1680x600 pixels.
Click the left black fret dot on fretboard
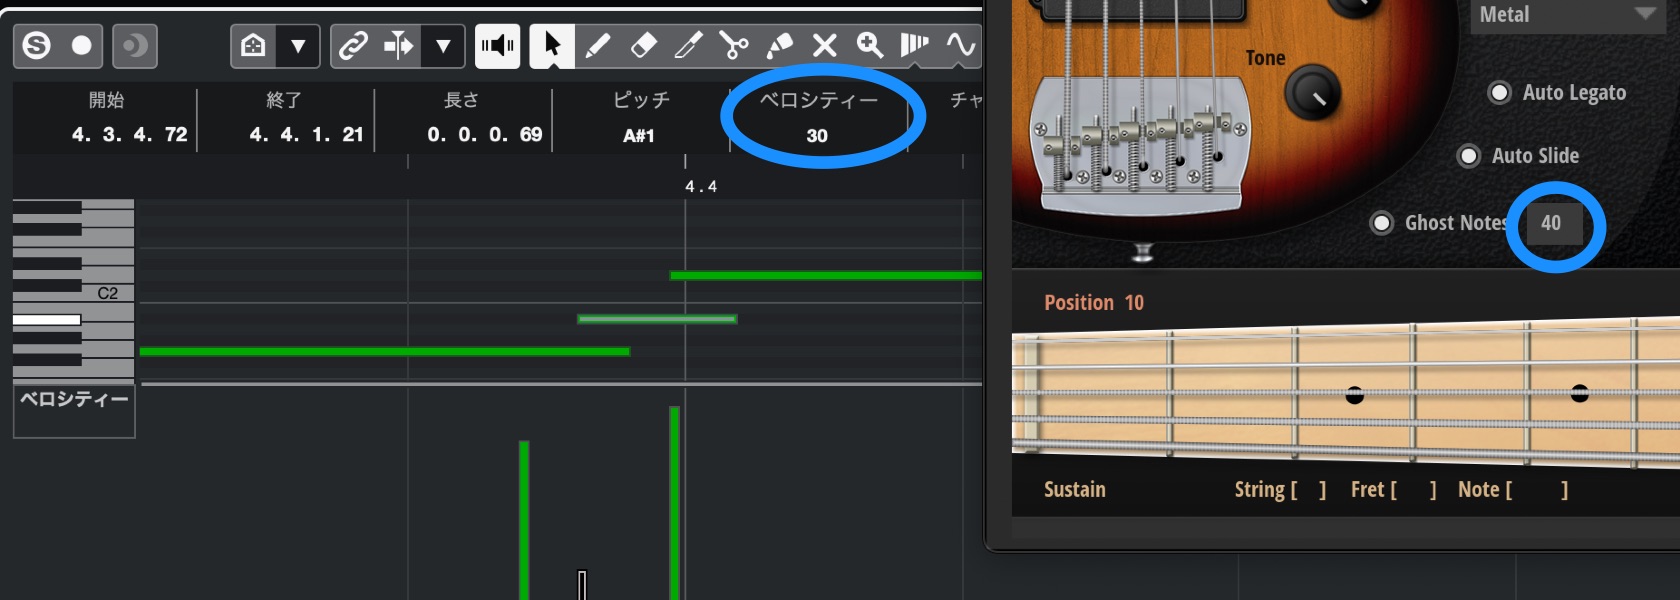click(1355, 395)
